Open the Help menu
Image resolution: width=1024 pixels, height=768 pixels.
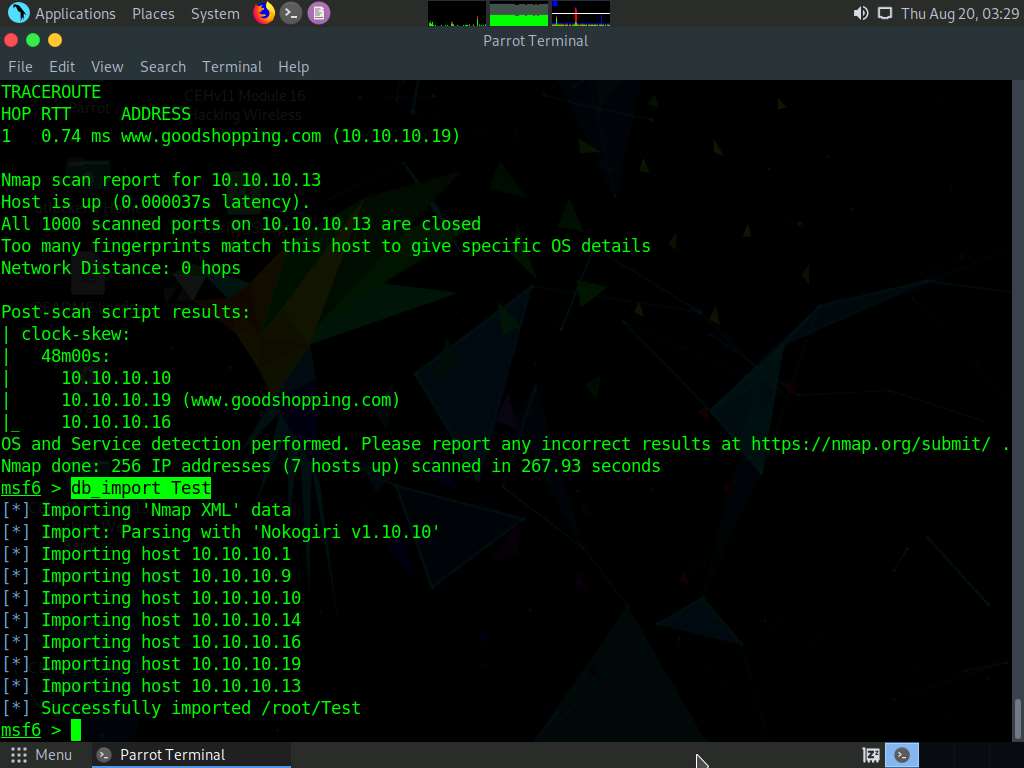tap(293, 67)
